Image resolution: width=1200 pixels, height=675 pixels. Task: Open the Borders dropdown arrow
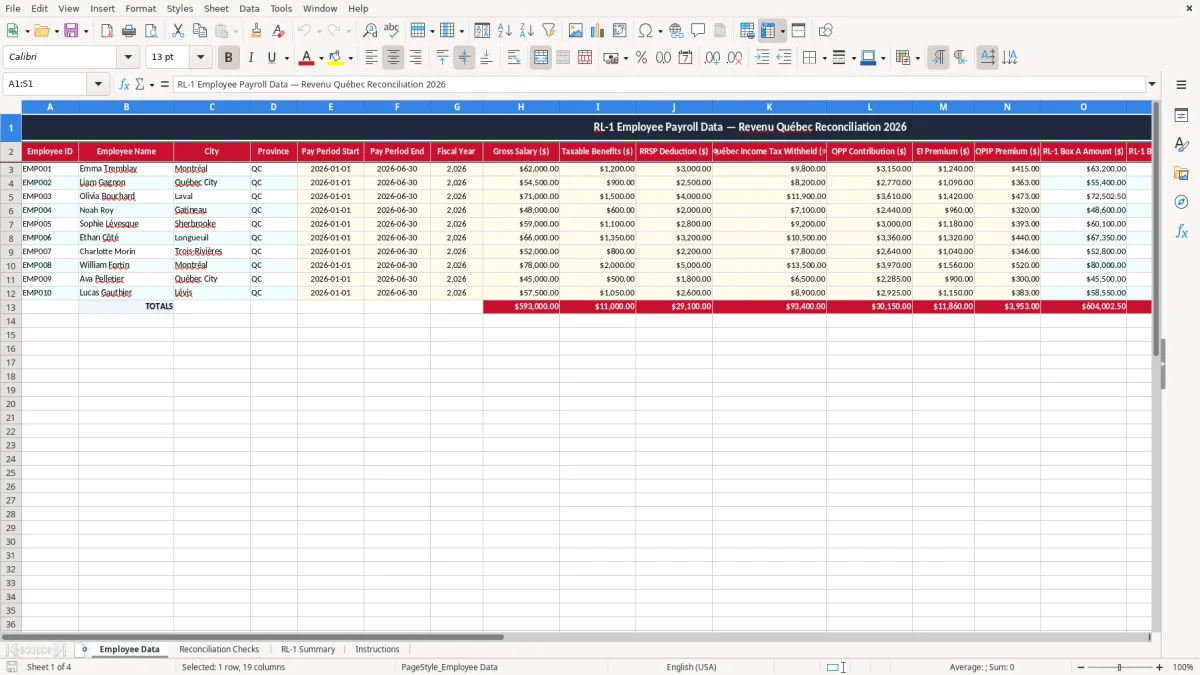(x=823, y=58)
